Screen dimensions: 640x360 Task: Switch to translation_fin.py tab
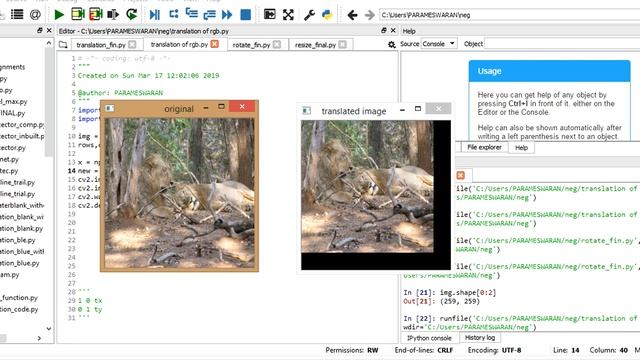(101, 45)
